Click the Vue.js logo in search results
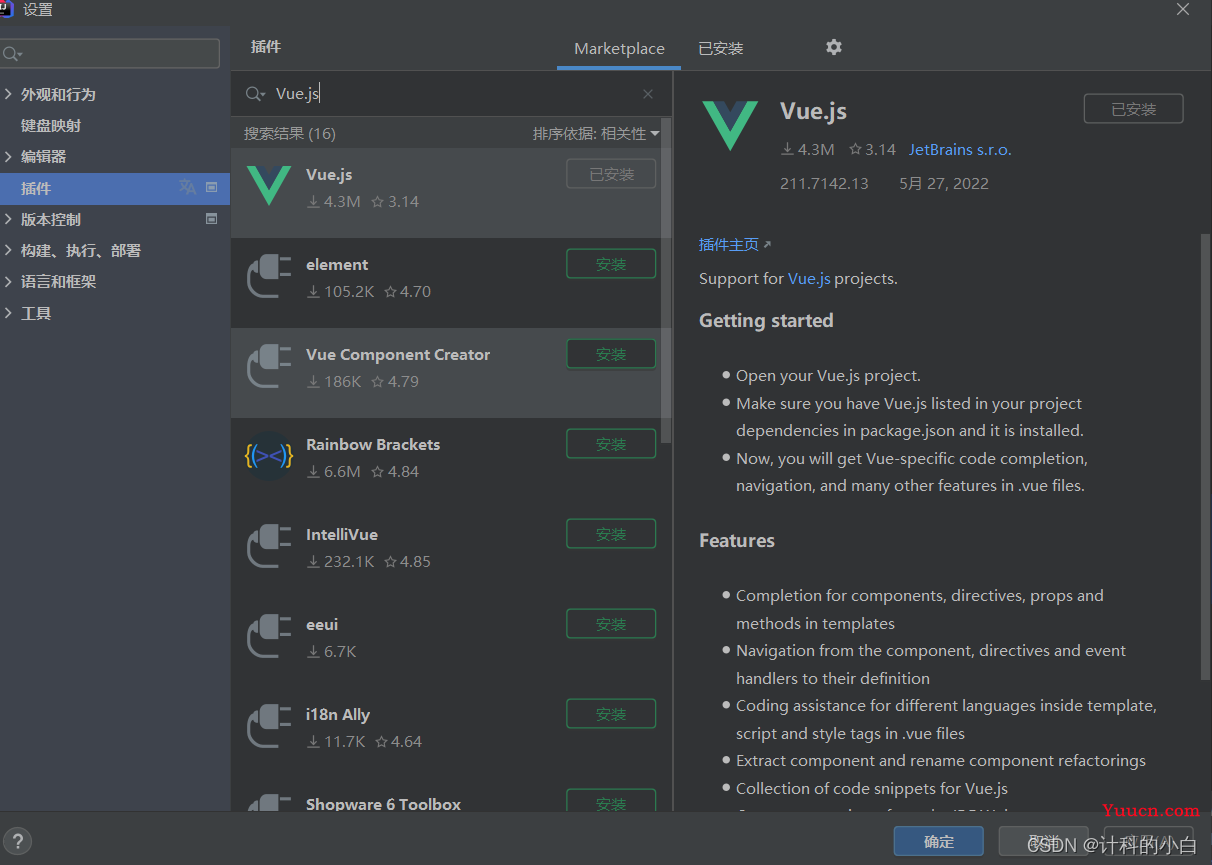 coord(268,186)
